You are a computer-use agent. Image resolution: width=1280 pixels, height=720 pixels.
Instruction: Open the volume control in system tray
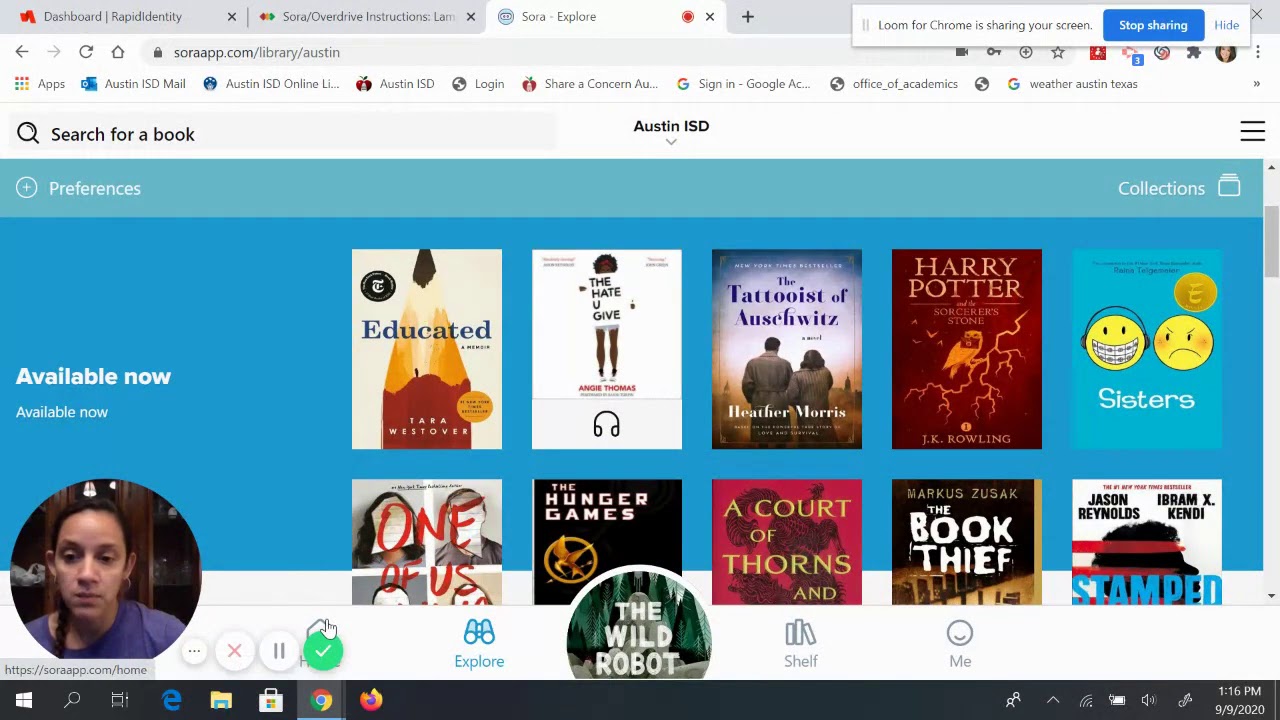click(x=1148, y=701)
